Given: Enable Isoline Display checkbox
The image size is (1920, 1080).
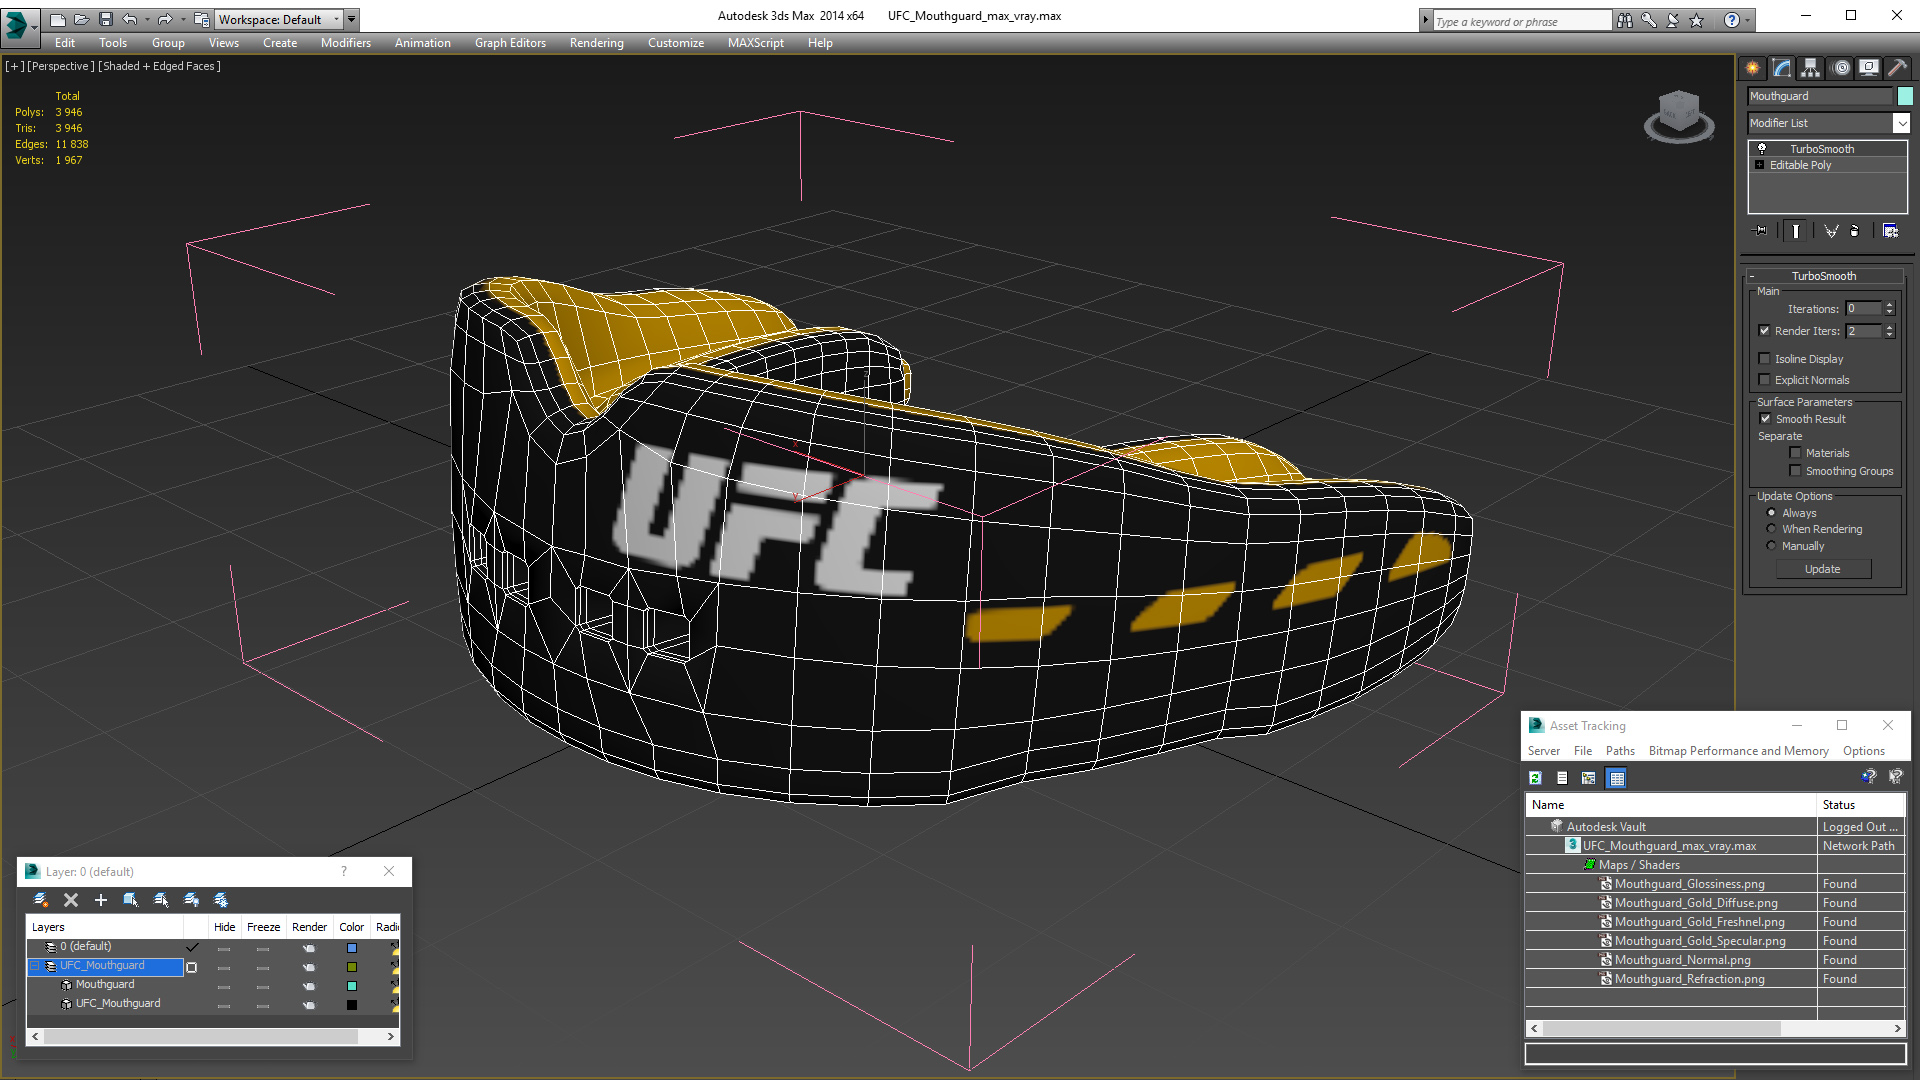Looking at the screenshot, I should [x=1764, y=358].
